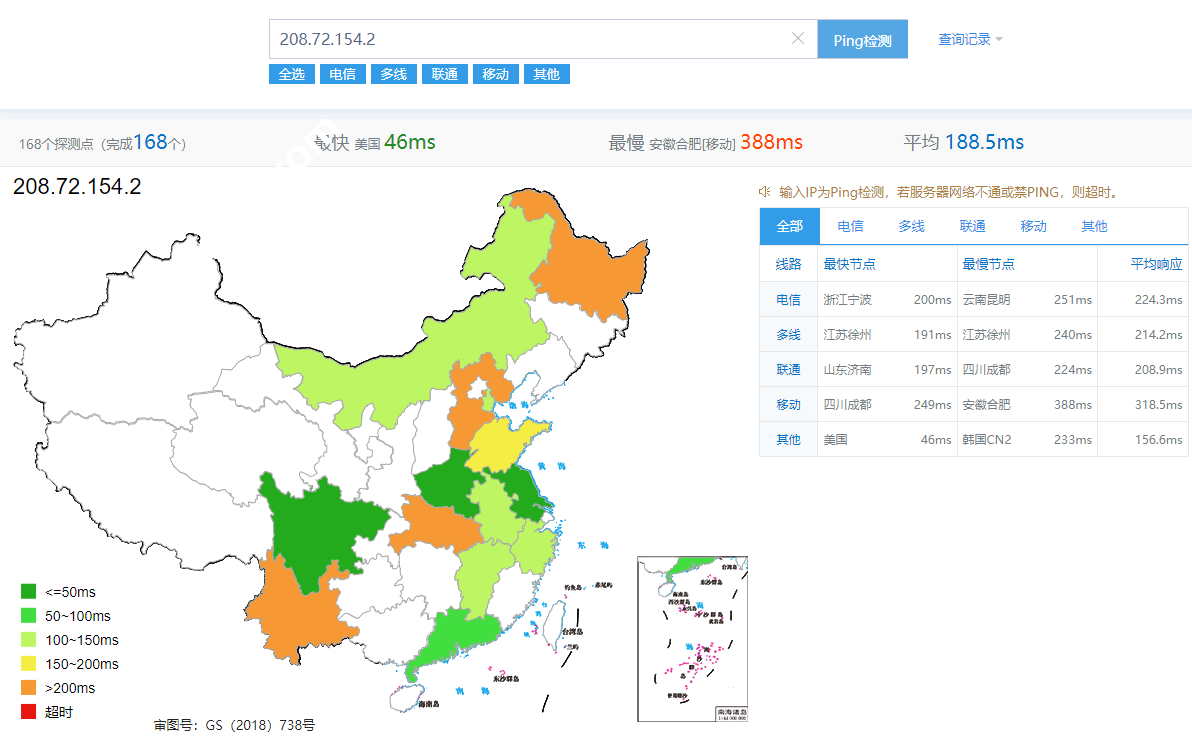Click the 224.3ms average value
The width and height of the screenshot is (1192, 747).
1159,299
